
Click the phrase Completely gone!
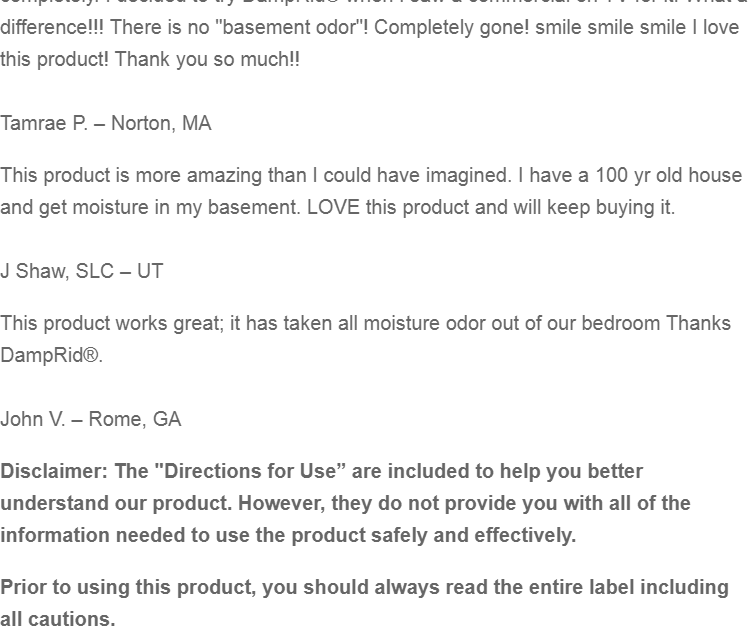point(451,27)
